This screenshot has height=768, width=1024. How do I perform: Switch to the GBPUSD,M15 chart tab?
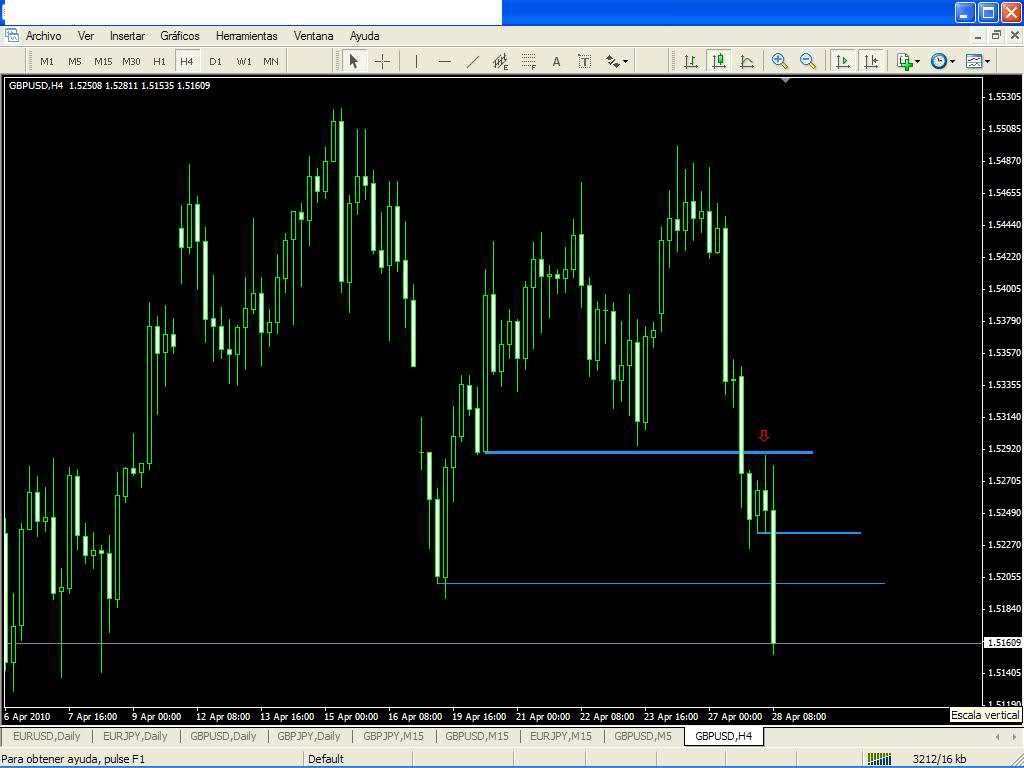pos(477,736)
